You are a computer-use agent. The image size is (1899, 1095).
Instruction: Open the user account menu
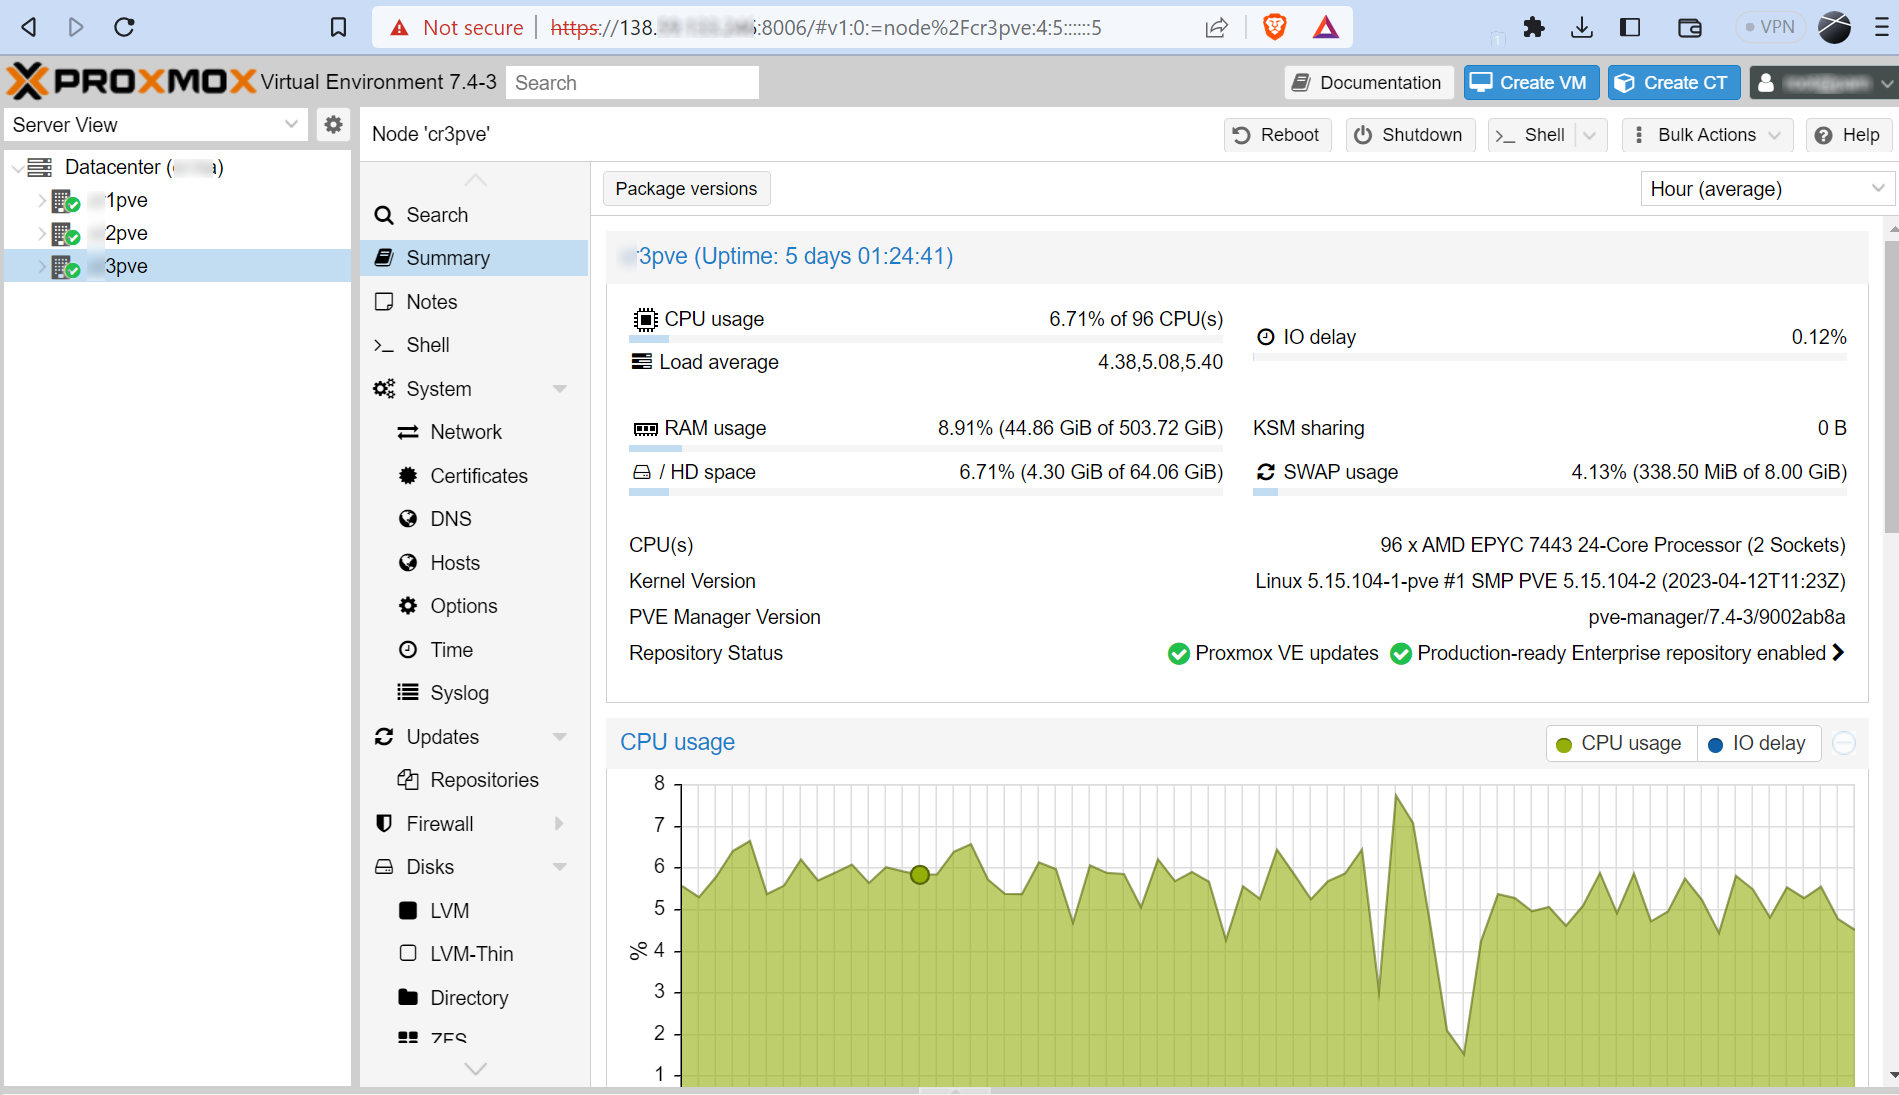(x=1822, y=82)
